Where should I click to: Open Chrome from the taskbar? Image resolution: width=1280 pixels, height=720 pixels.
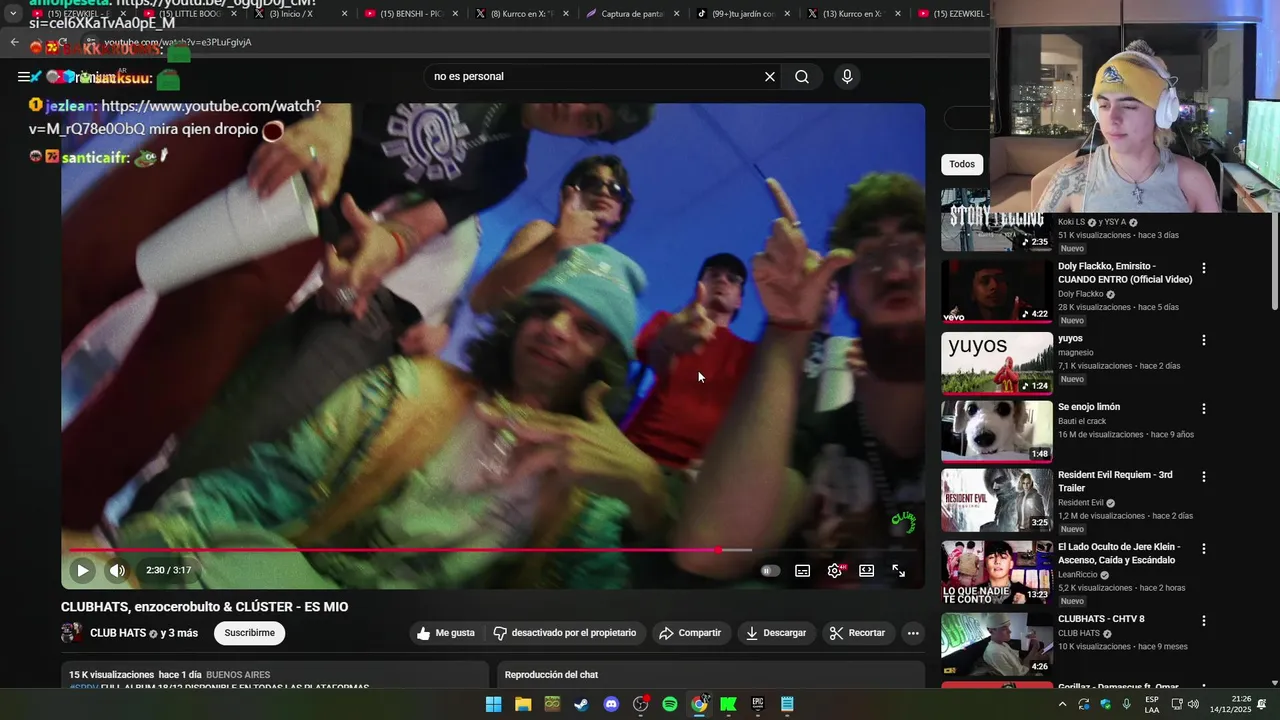pyautogui.click(x=699, y=704)
